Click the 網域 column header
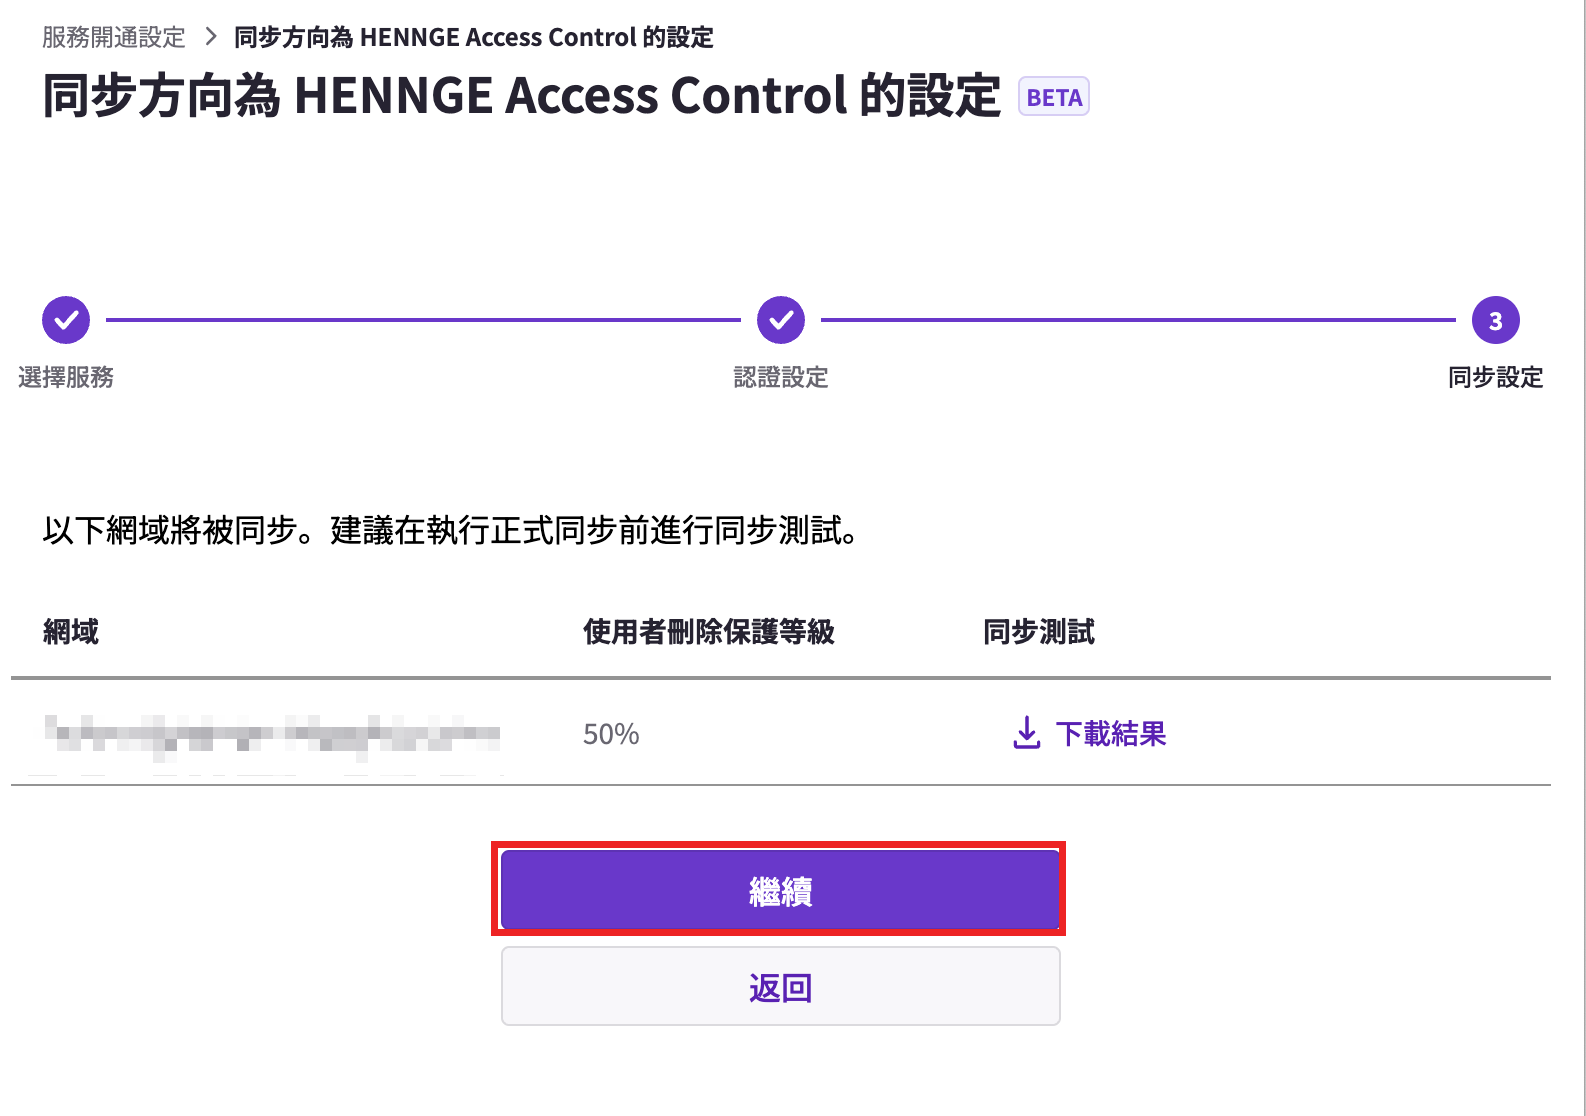 point(71,632)
